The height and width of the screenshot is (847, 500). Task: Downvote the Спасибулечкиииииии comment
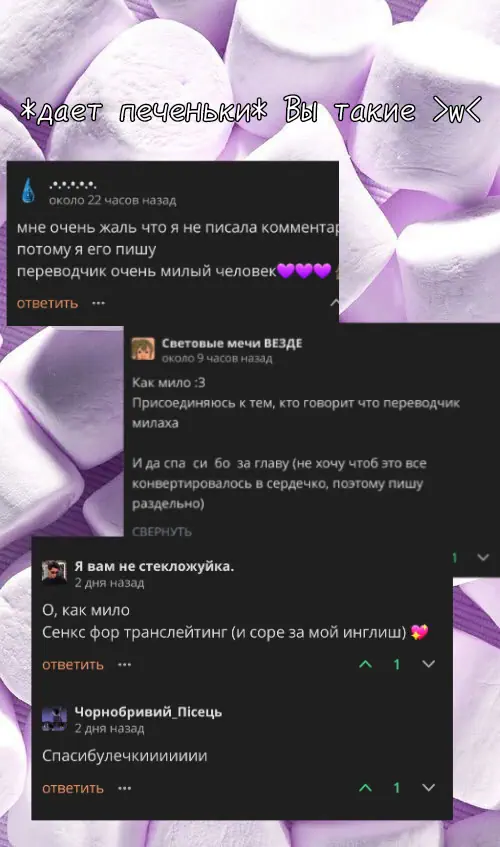coord(428,788)
